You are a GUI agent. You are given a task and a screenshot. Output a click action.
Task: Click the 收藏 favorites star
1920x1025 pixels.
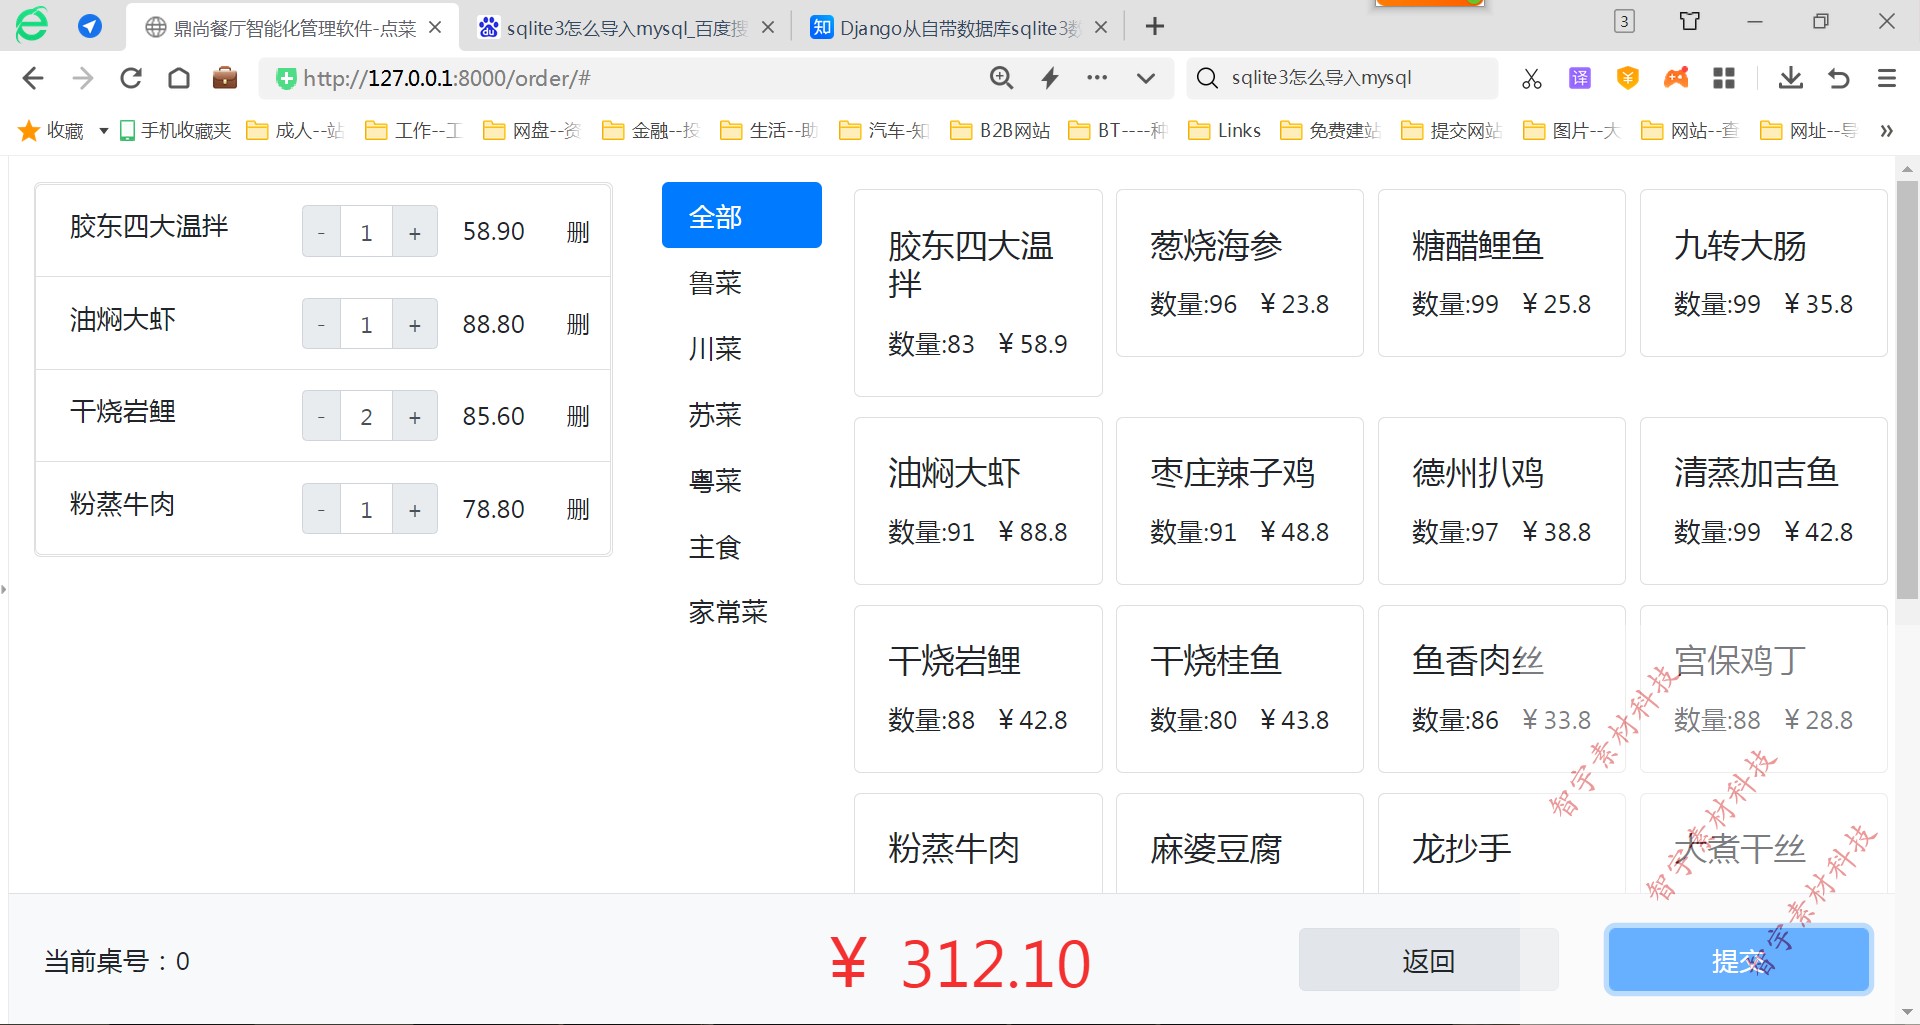[29, 131]
